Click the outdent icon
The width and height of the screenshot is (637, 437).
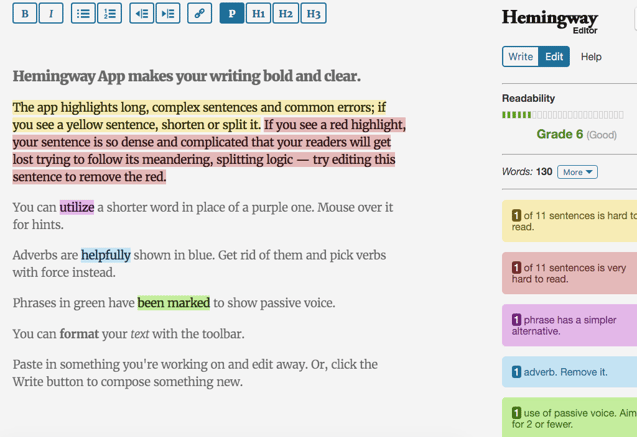point(142,14)
